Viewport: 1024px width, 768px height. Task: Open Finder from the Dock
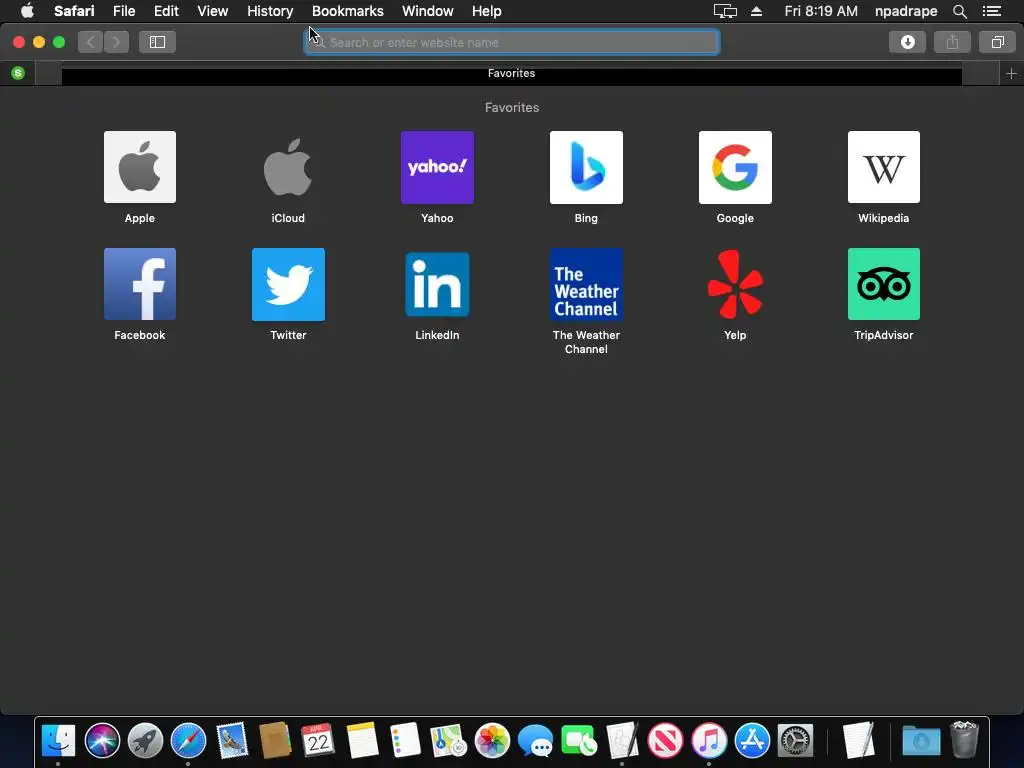tap(58, 741)
